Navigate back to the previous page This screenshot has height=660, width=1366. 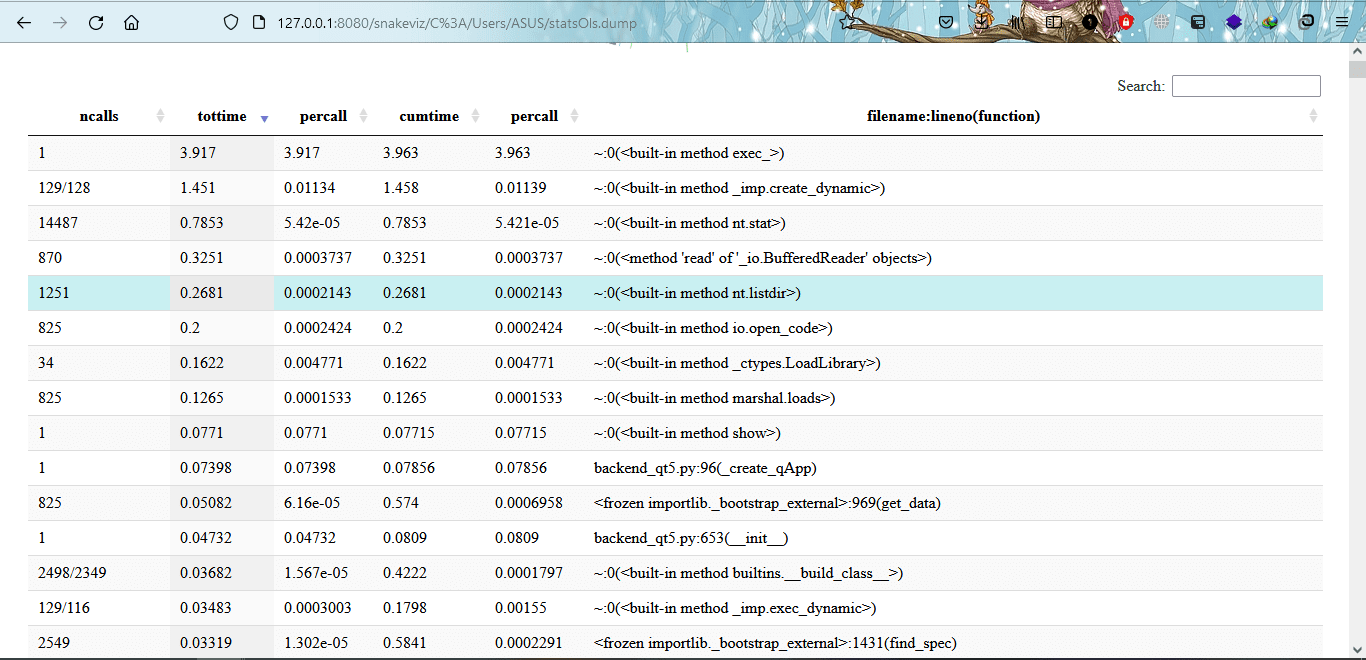pyautogui.click(x=22, y=21)
